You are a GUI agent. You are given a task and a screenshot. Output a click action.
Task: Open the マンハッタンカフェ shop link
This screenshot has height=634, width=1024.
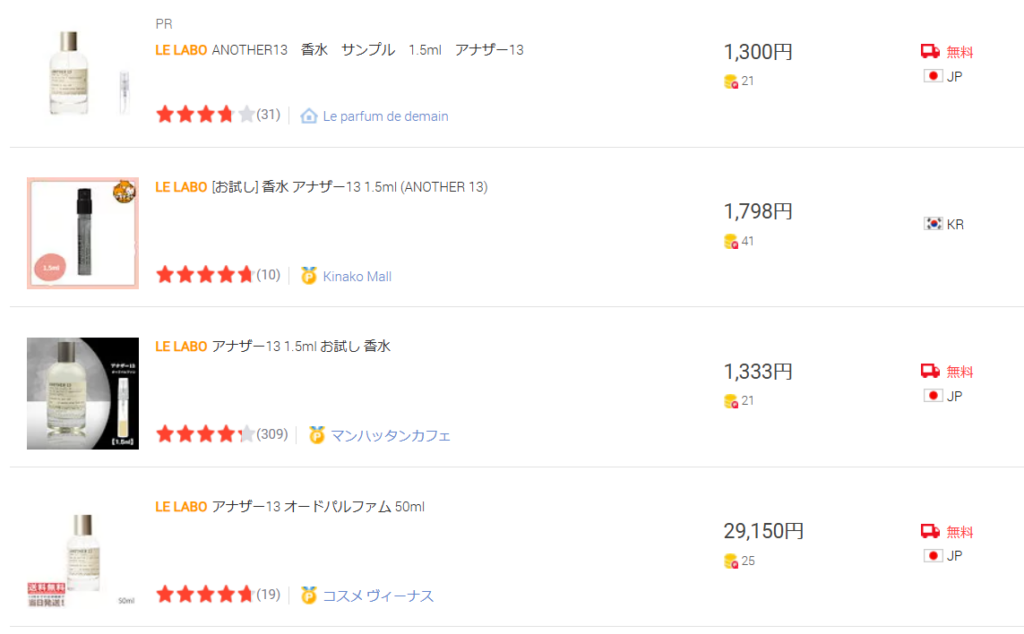click(391, 436)
